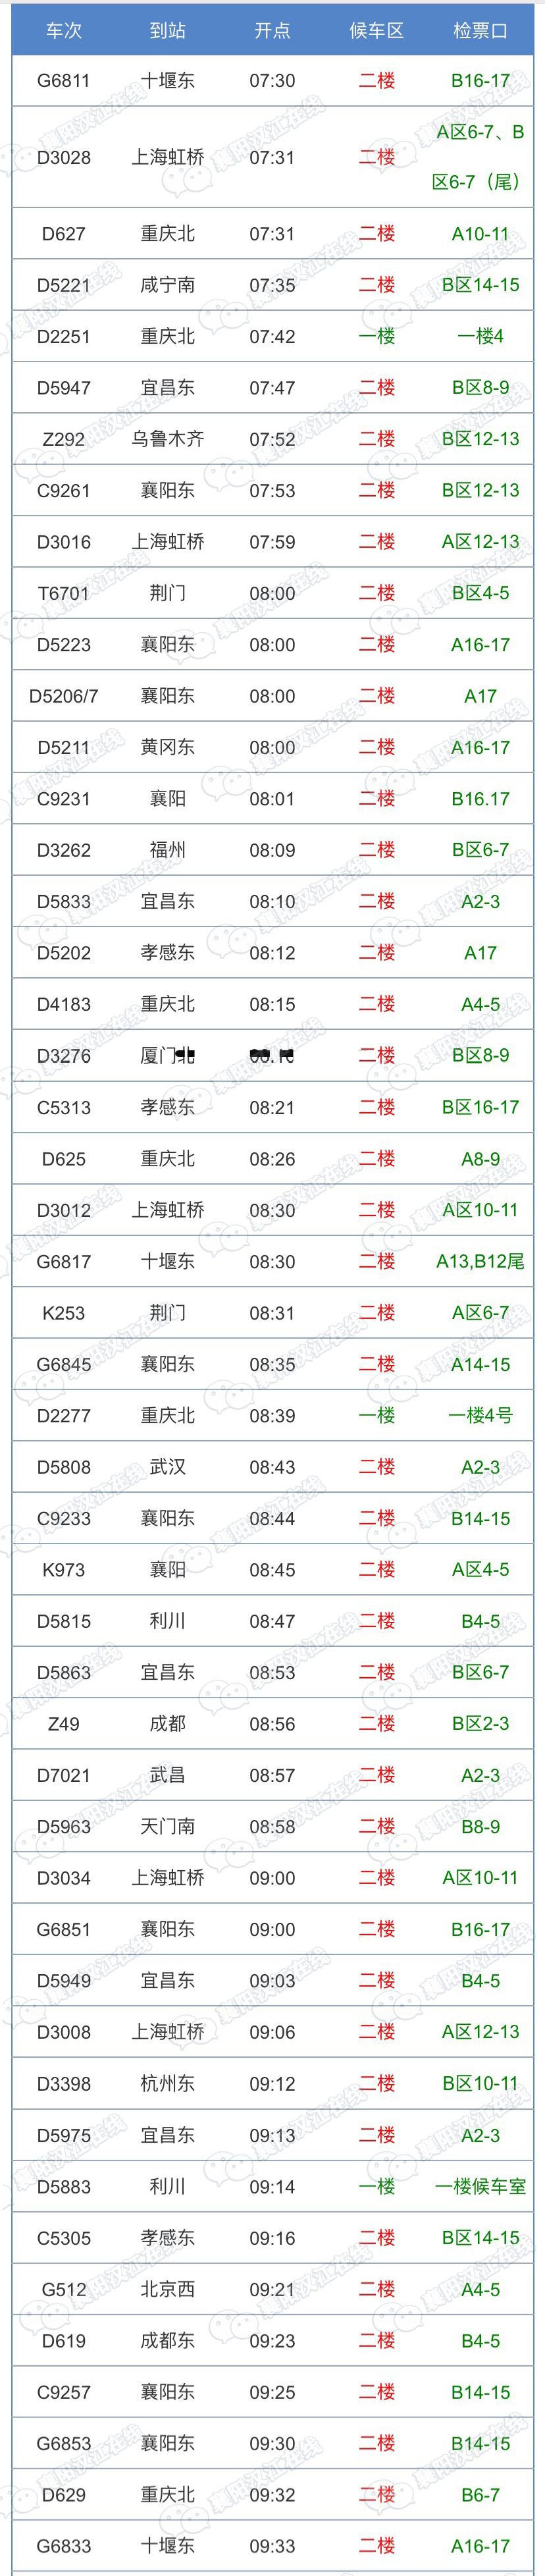This screenshot has height=2576, width=545.
Task: Click the 天门南 destination cell
Action: (168, 1826)
